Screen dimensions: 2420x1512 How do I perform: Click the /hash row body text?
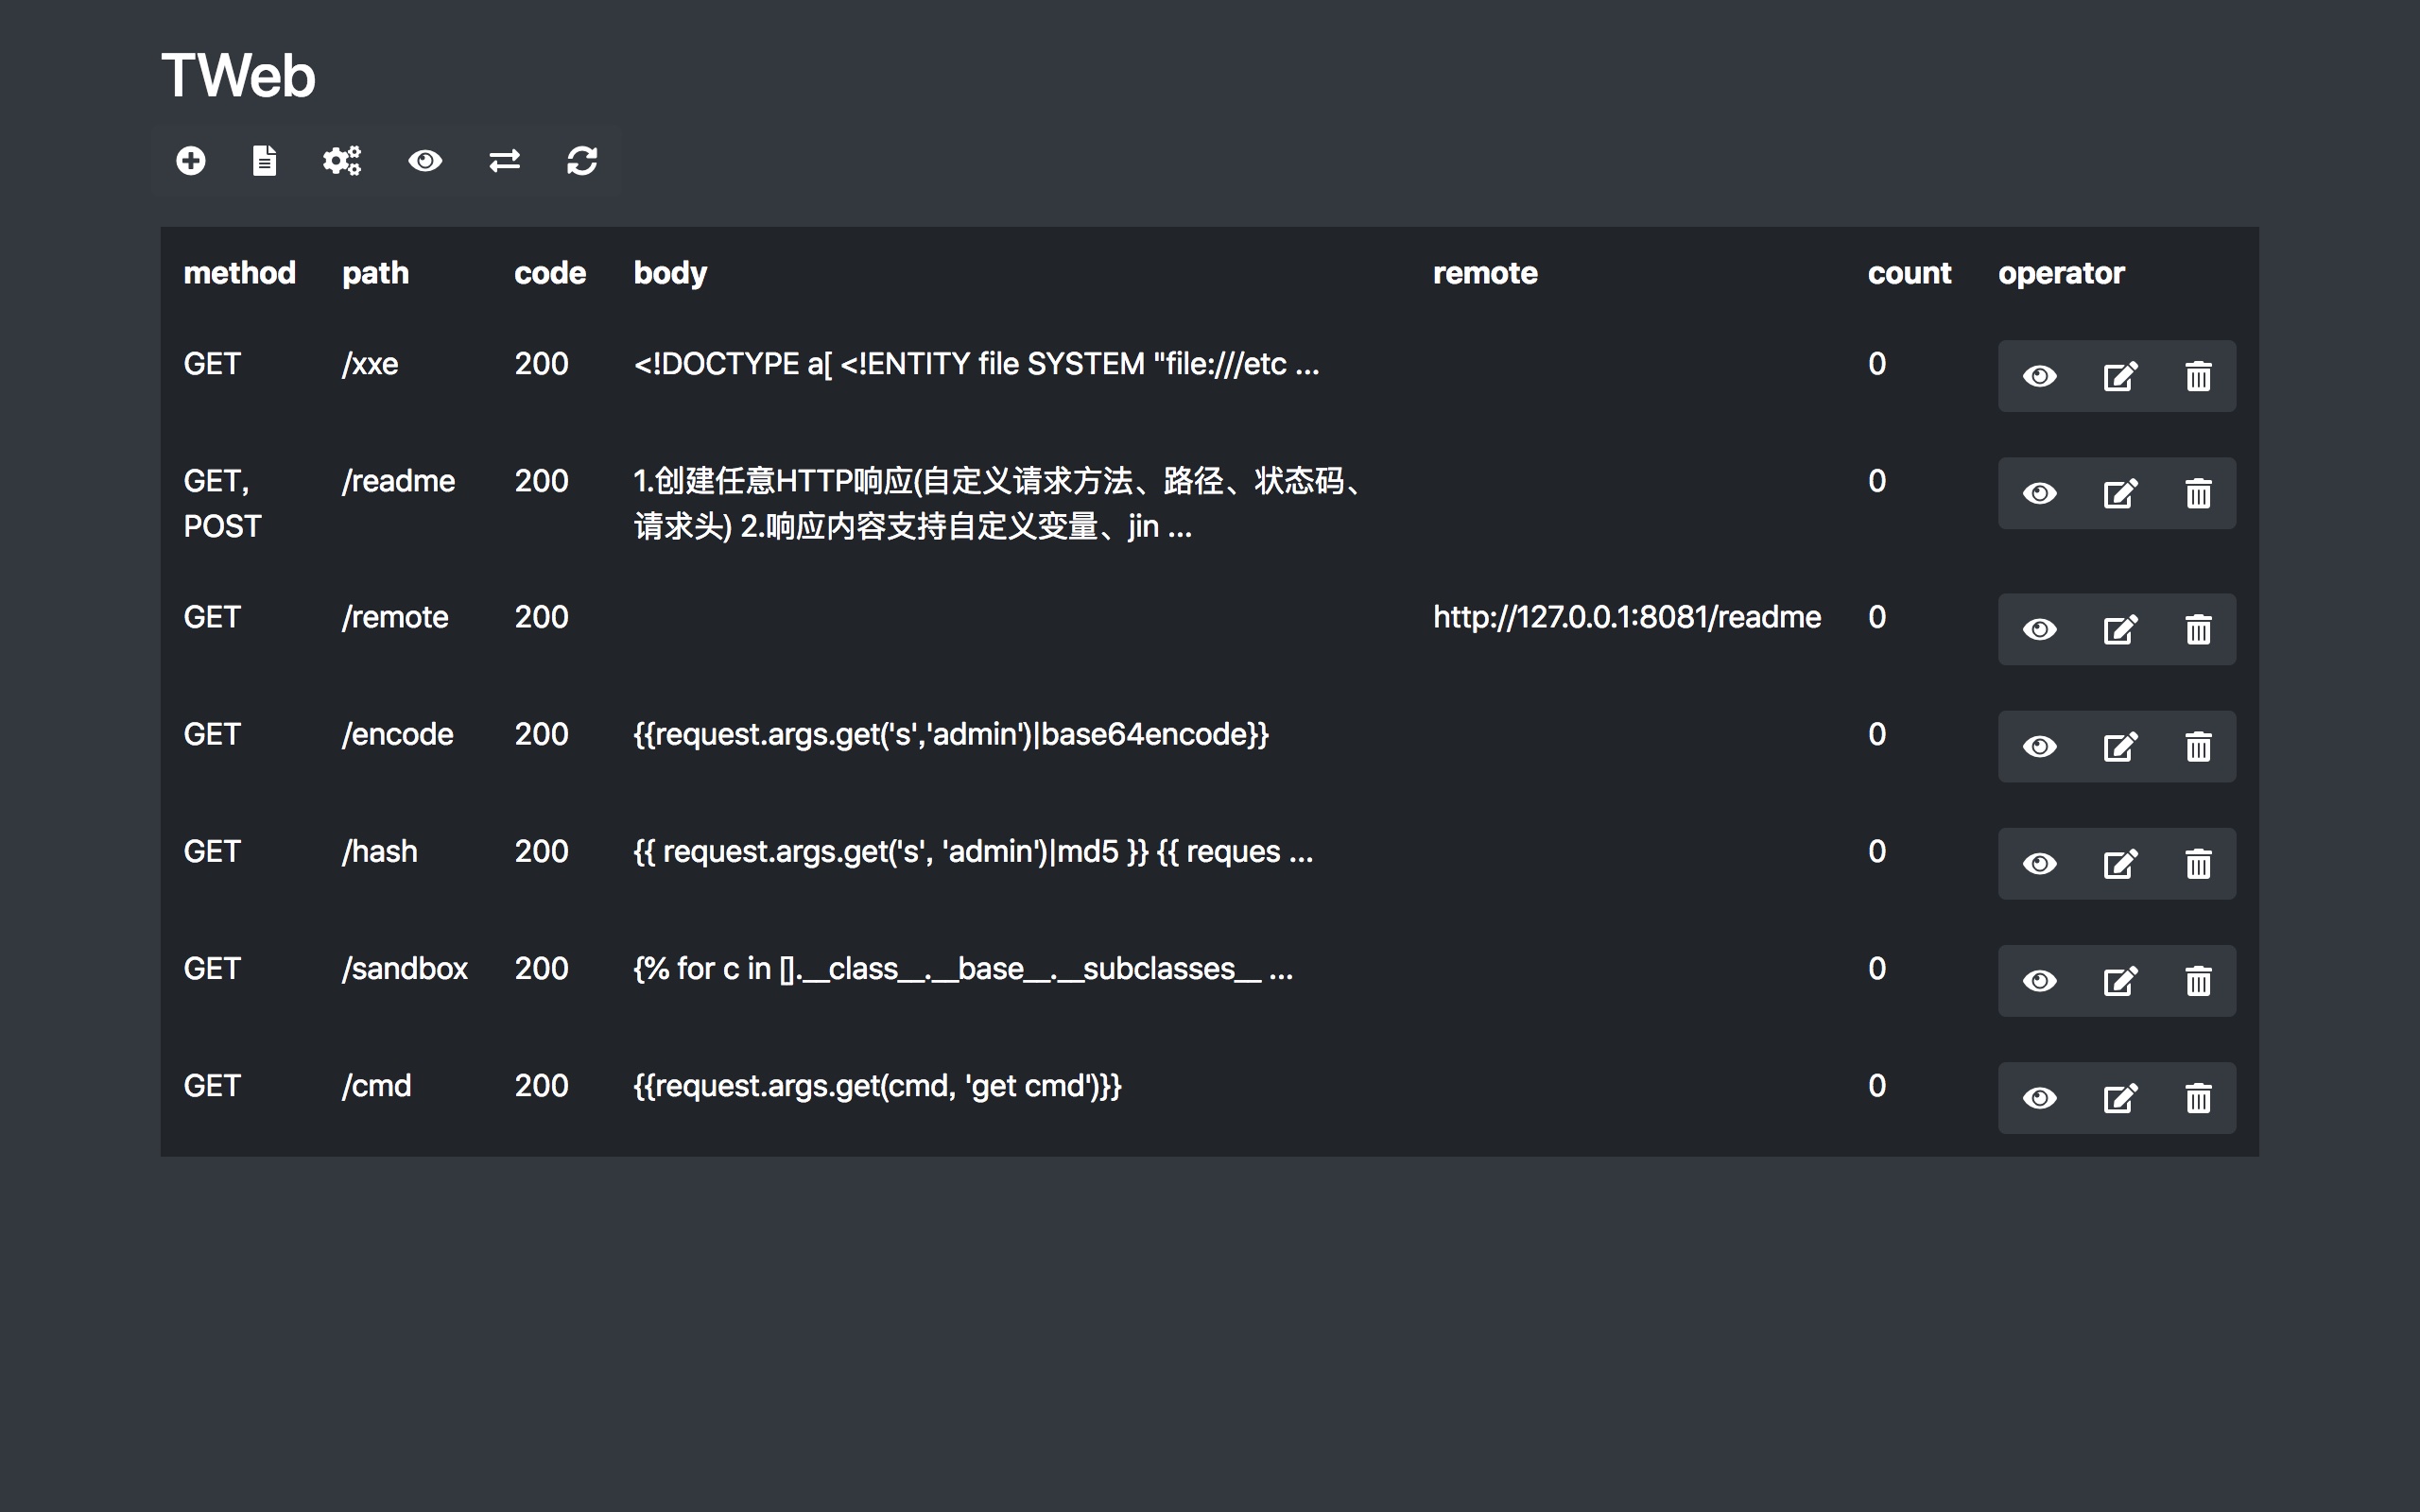972,851
